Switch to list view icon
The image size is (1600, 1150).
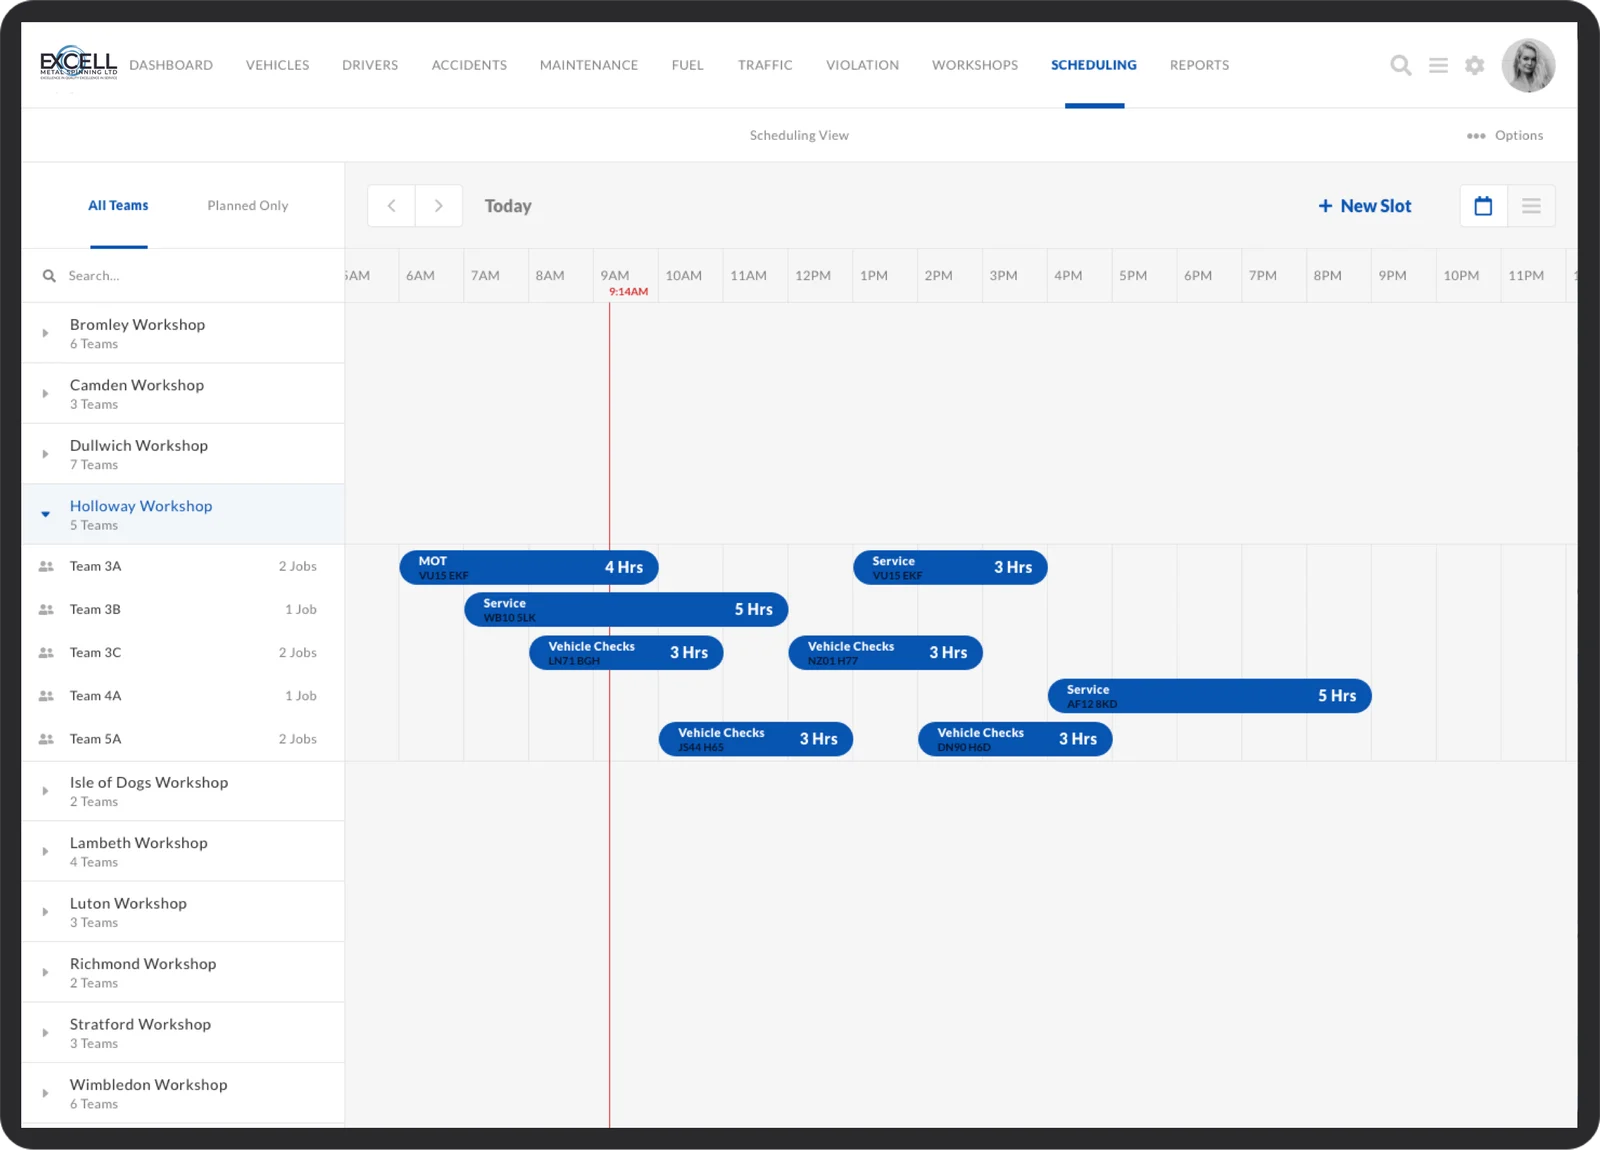click(x=1531, y=206)
